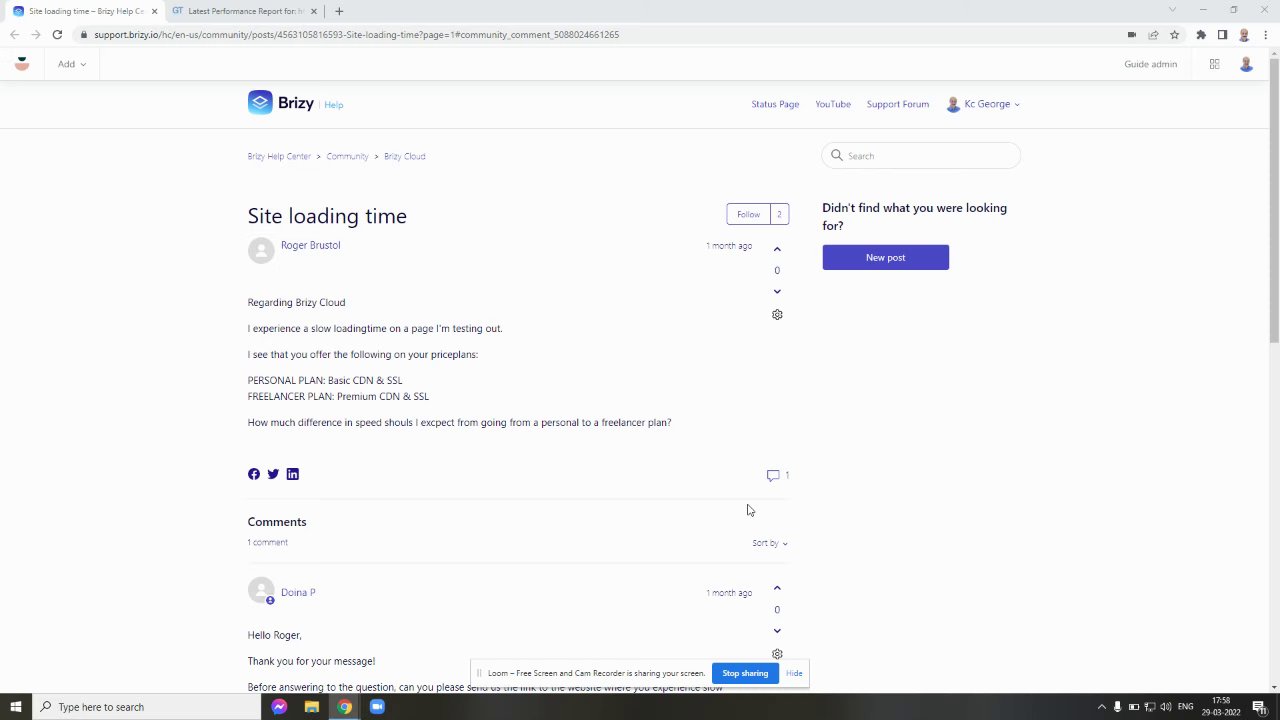This screenshot has height=720, width=1280.
Task: Open Roger Brustol's profile link
Action: click(310, 245)
